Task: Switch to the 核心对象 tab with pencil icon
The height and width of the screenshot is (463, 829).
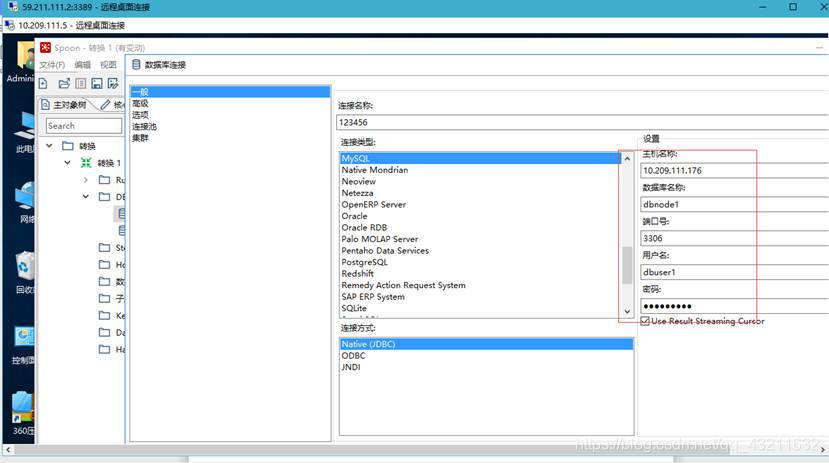Action: [113, 105]
